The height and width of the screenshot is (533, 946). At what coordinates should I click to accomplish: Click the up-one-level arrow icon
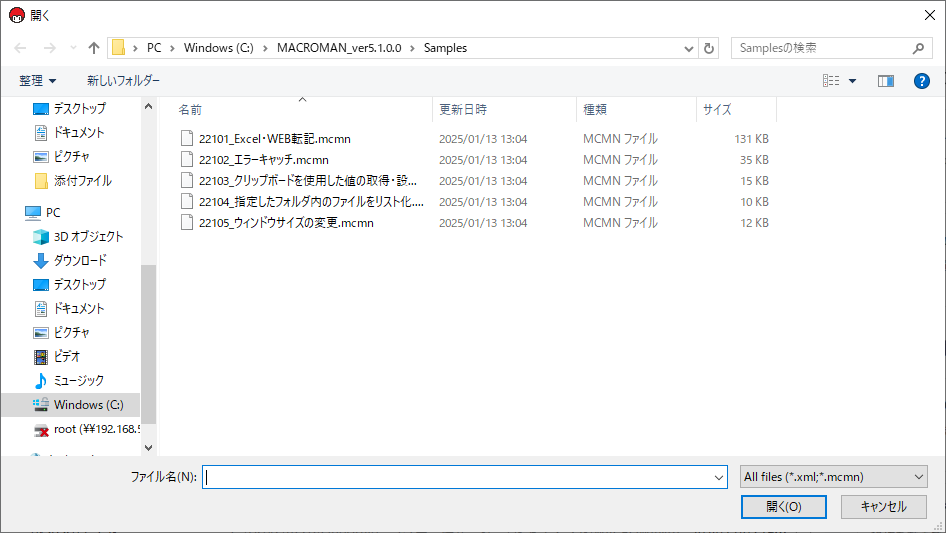click(x=94, y=48)
